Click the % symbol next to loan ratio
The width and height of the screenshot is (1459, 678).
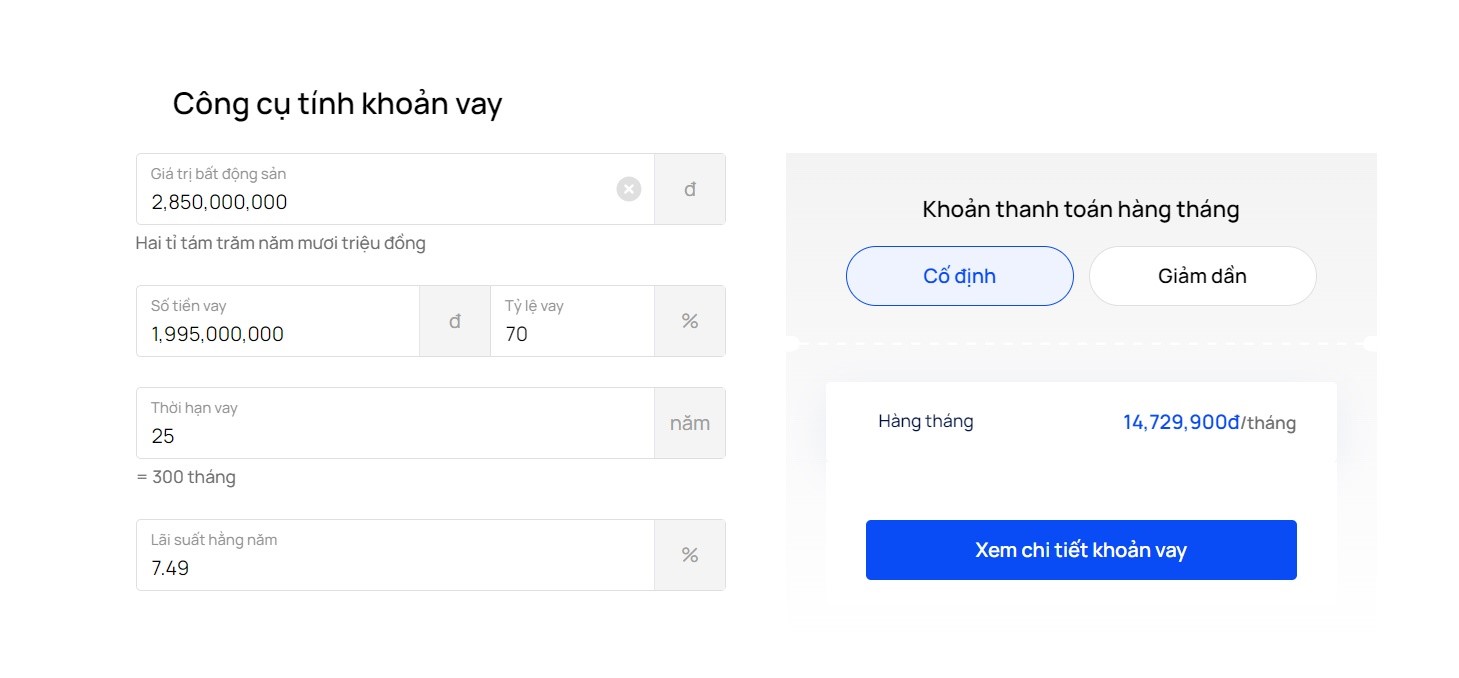tap(690, 321)
